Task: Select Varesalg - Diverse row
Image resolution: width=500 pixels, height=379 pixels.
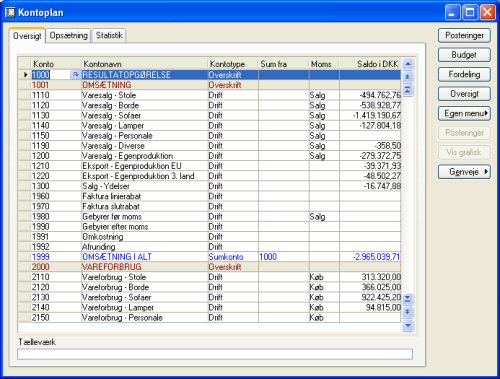Action: (210, 146)
